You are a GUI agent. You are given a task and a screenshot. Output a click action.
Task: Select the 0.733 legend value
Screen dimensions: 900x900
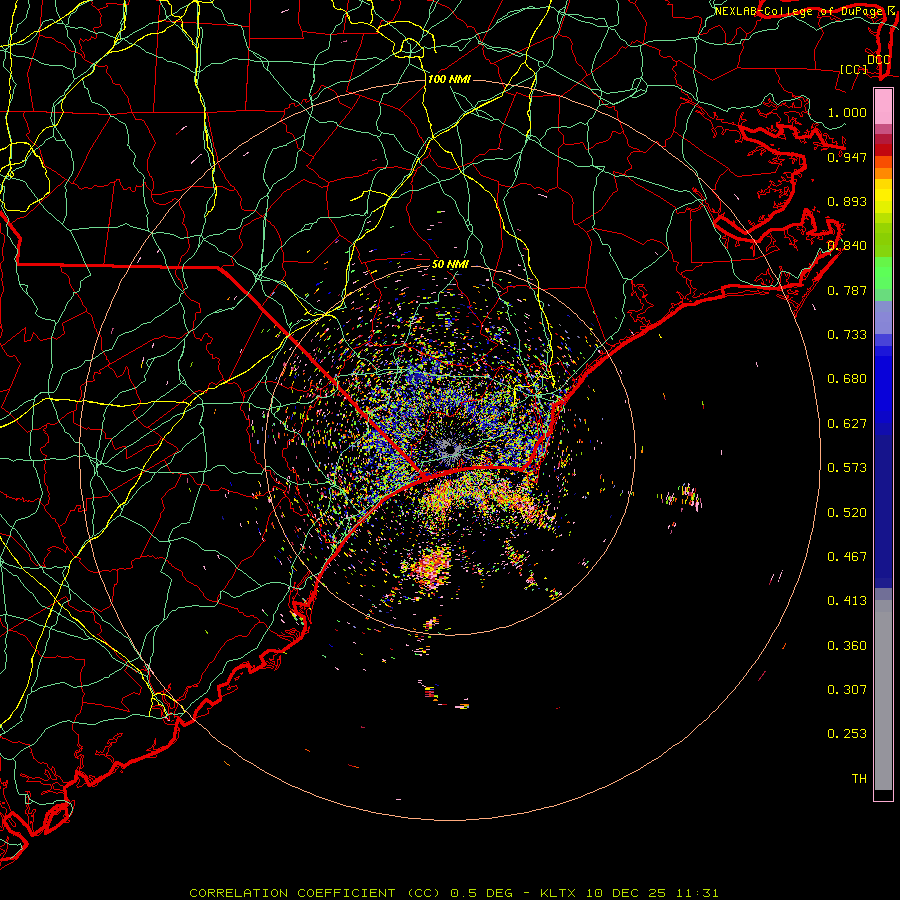point(847,335)
